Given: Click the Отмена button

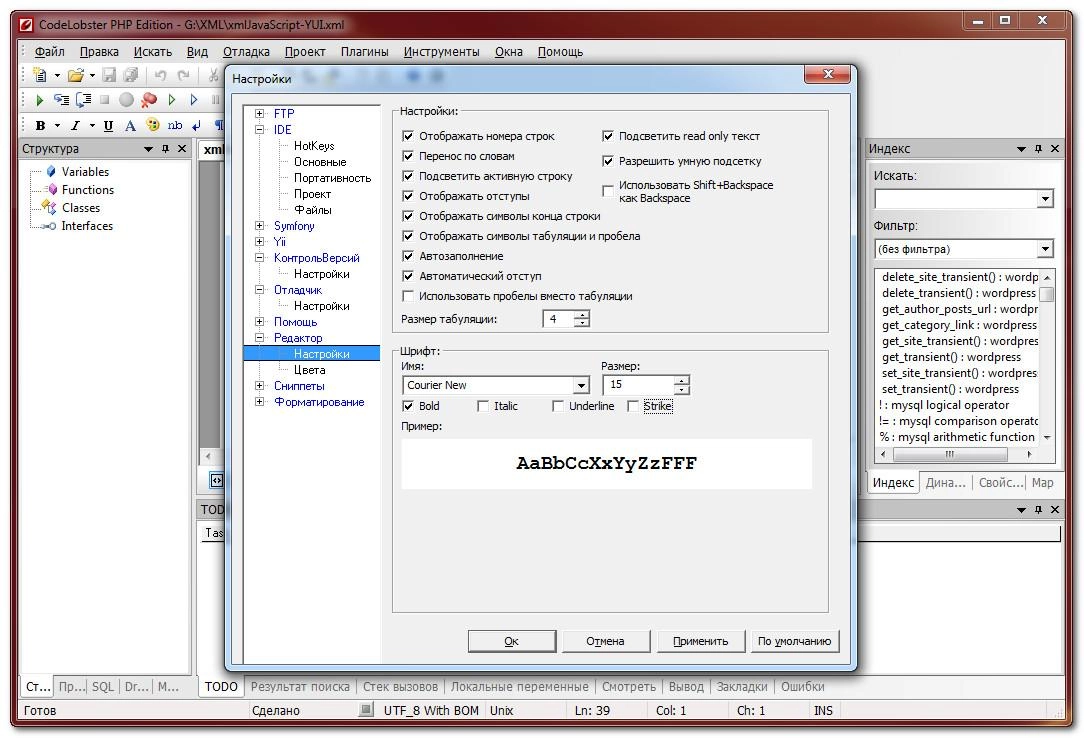Looking at the screenshot, I should [x=606, y=641].
